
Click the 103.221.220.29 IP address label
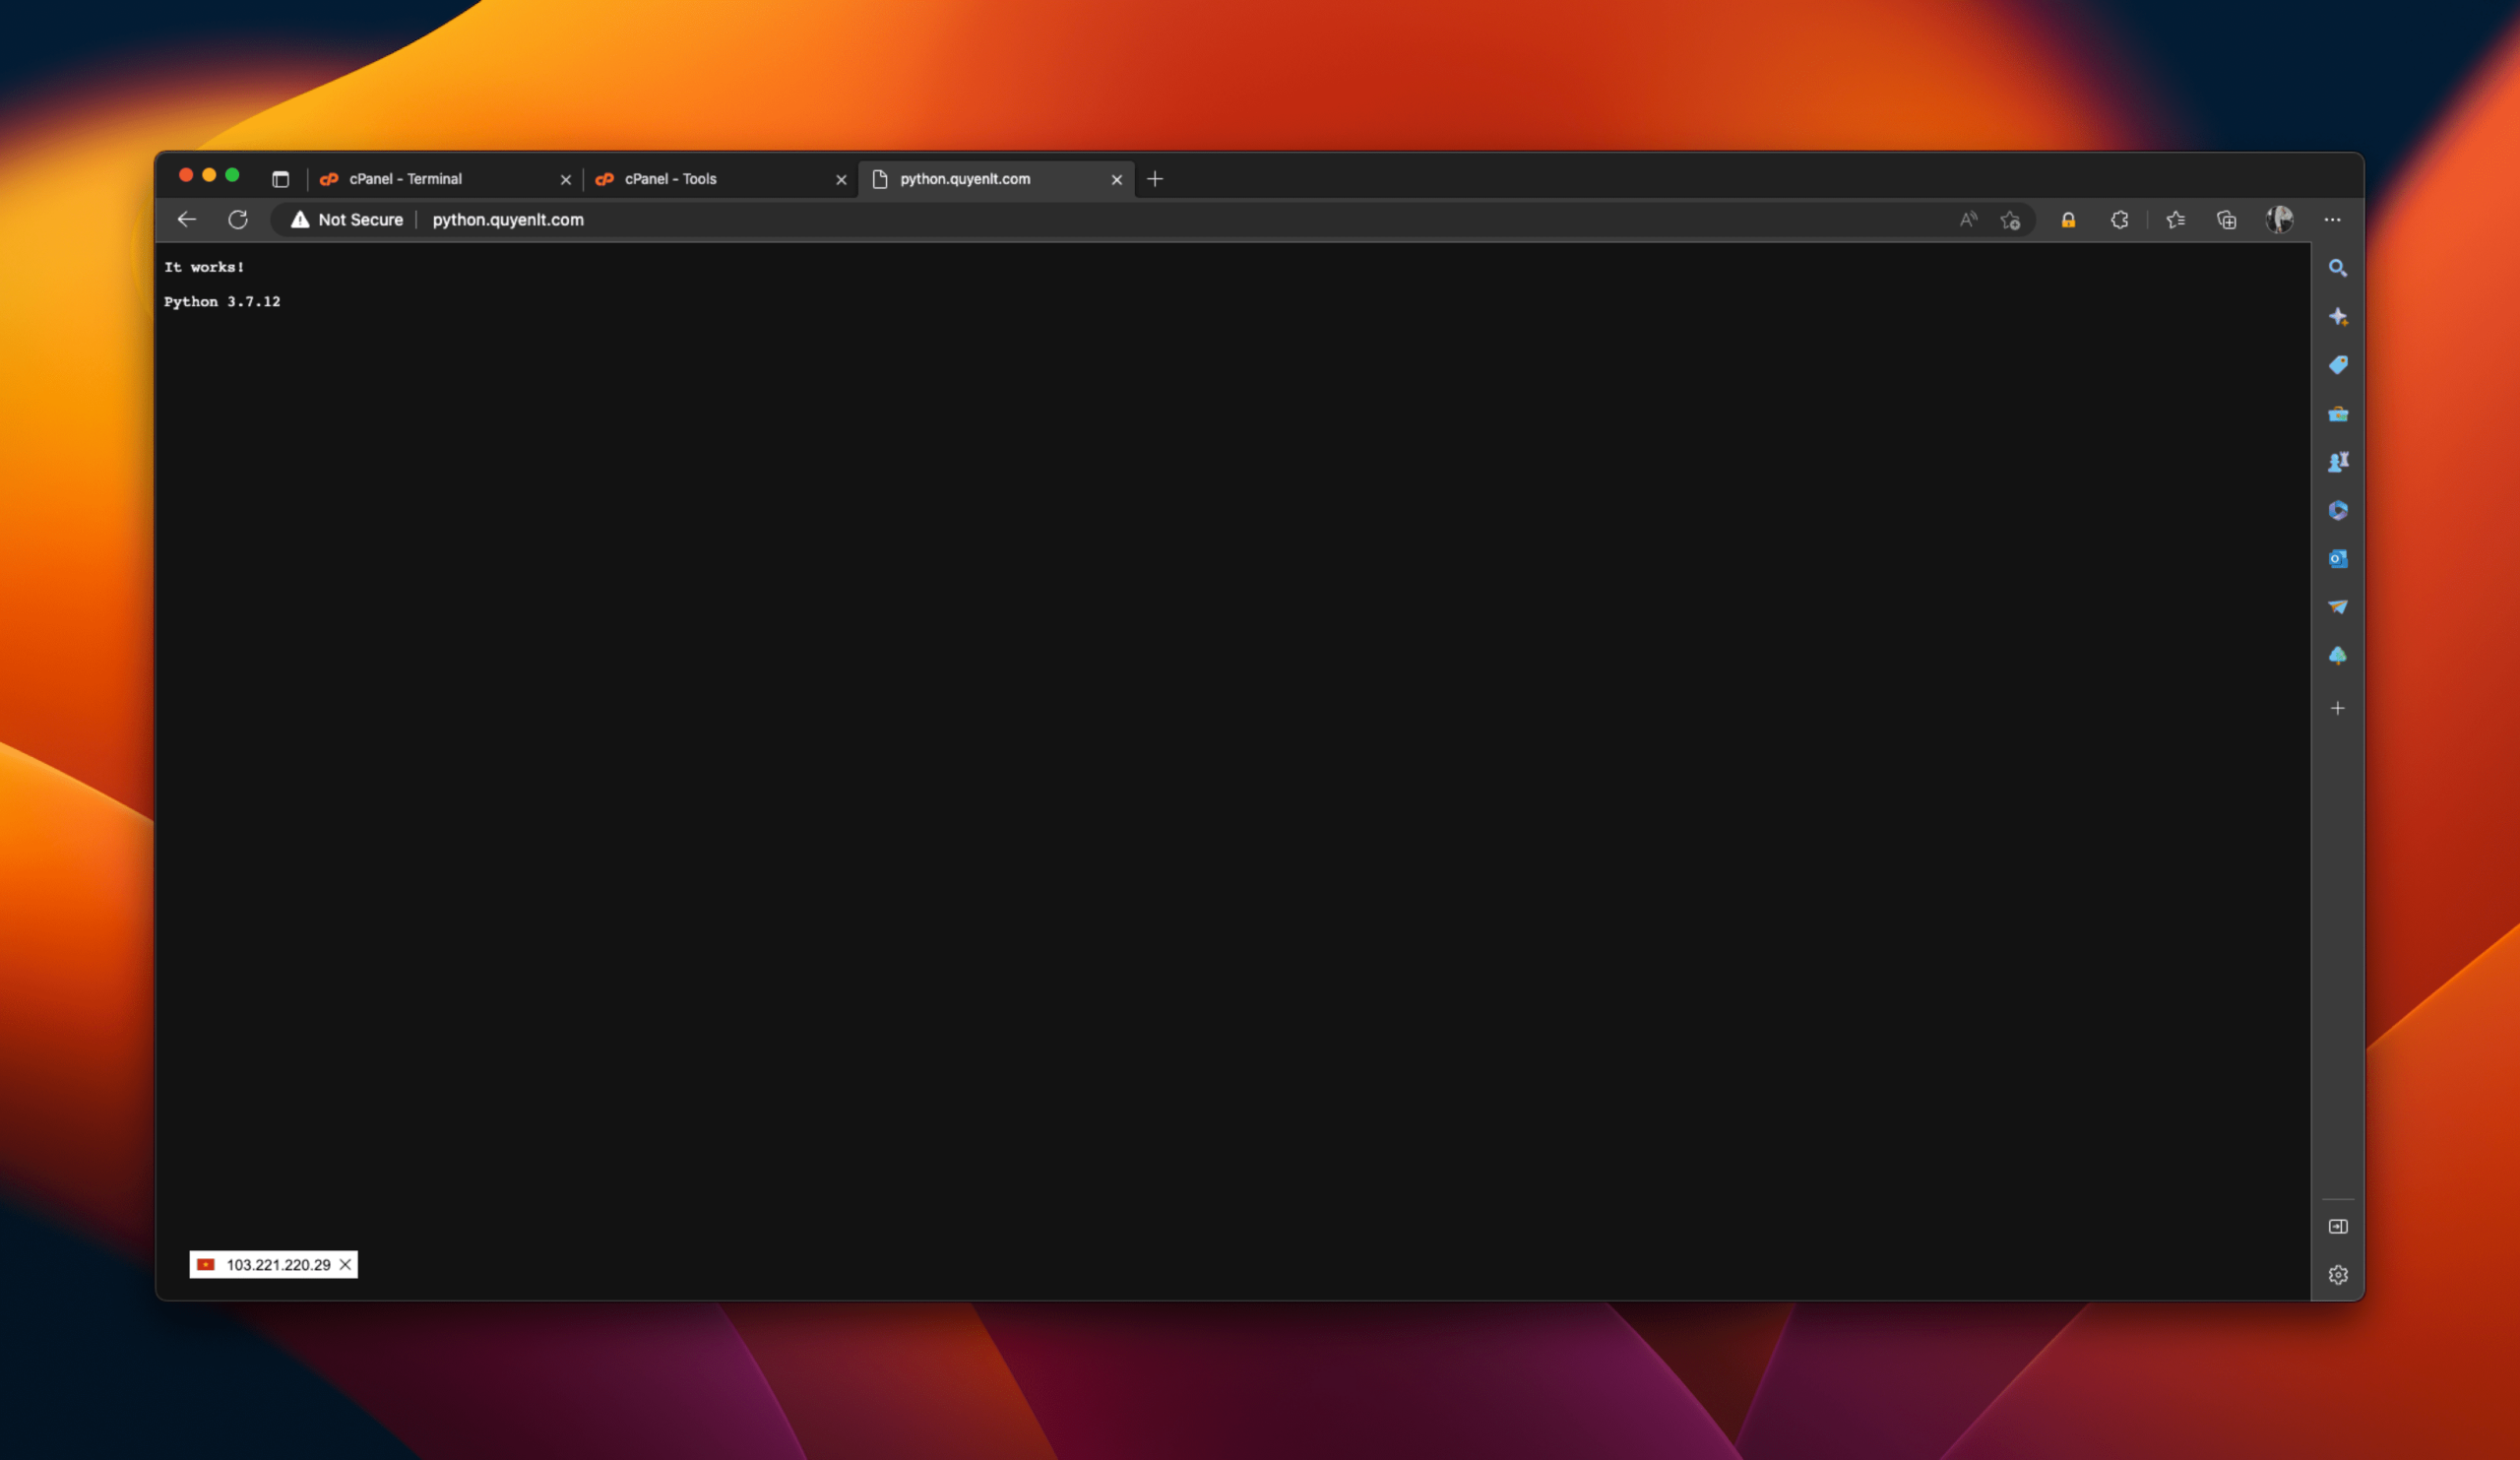(278, 1265)
